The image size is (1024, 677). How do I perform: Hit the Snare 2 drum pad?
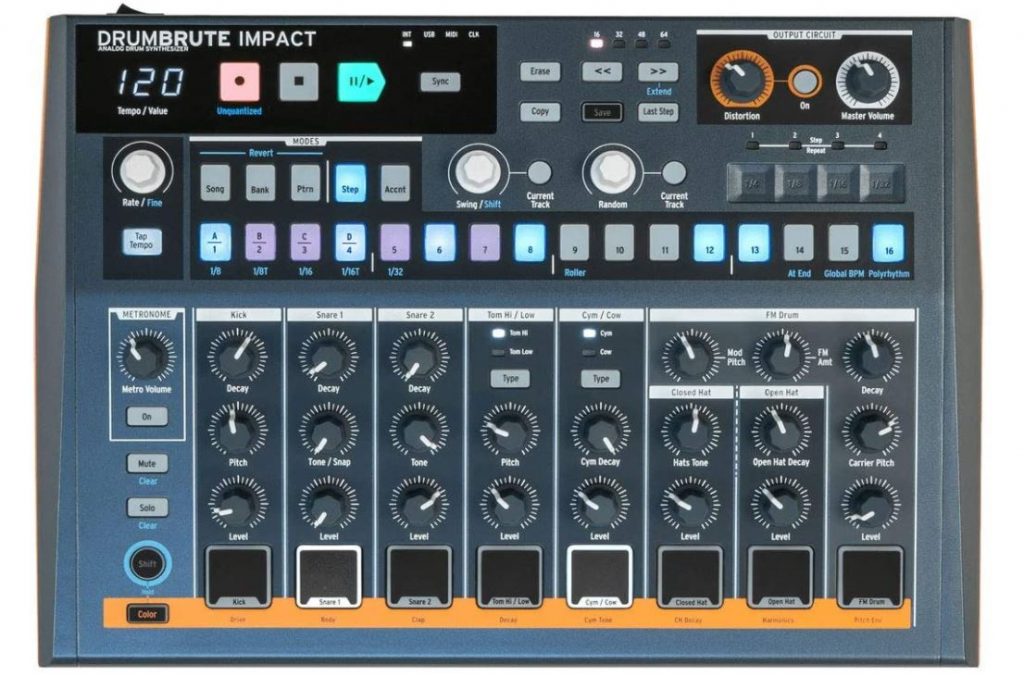tap(419, 578)
